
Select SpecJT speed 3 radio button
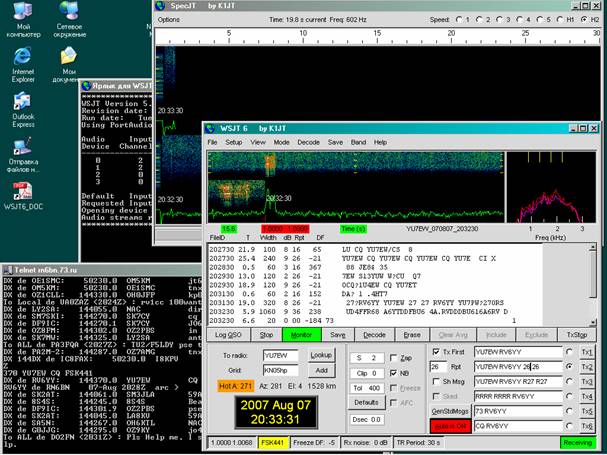coord(499,19)
